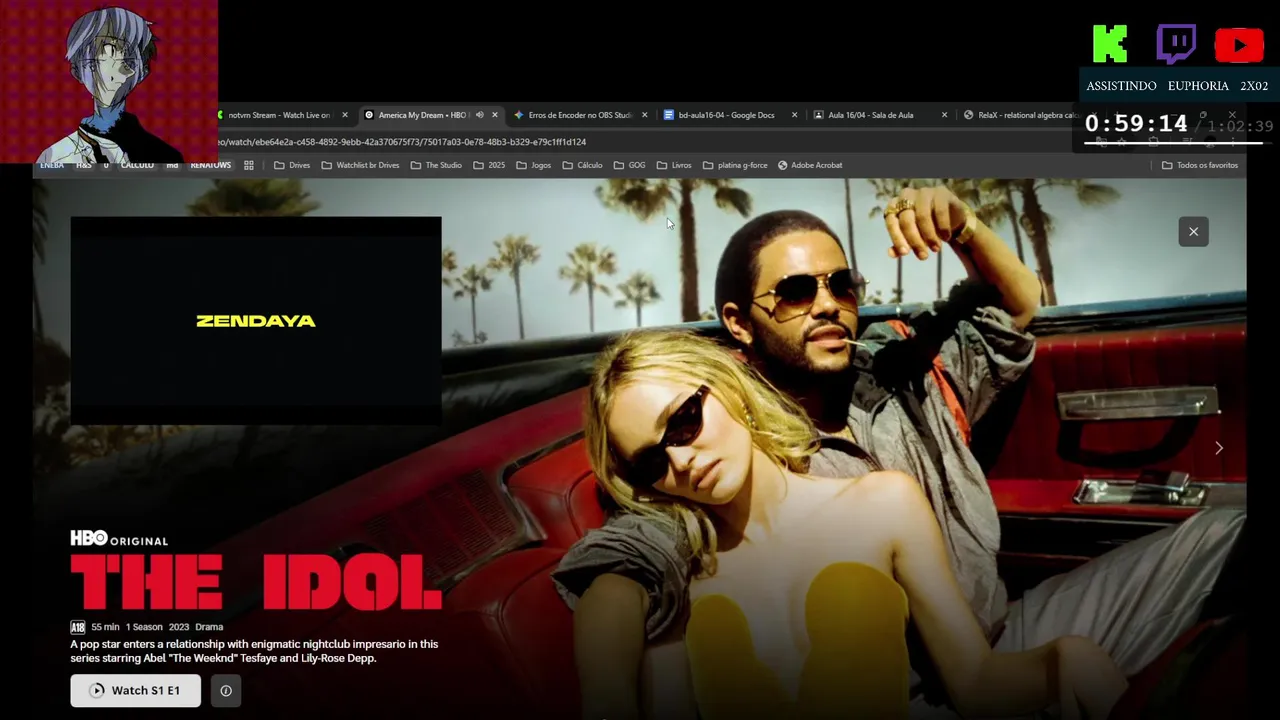The height and width of the screenshot is (720, 1280).
Task: Click the Kick logo icon
Action: point(1110,44)
